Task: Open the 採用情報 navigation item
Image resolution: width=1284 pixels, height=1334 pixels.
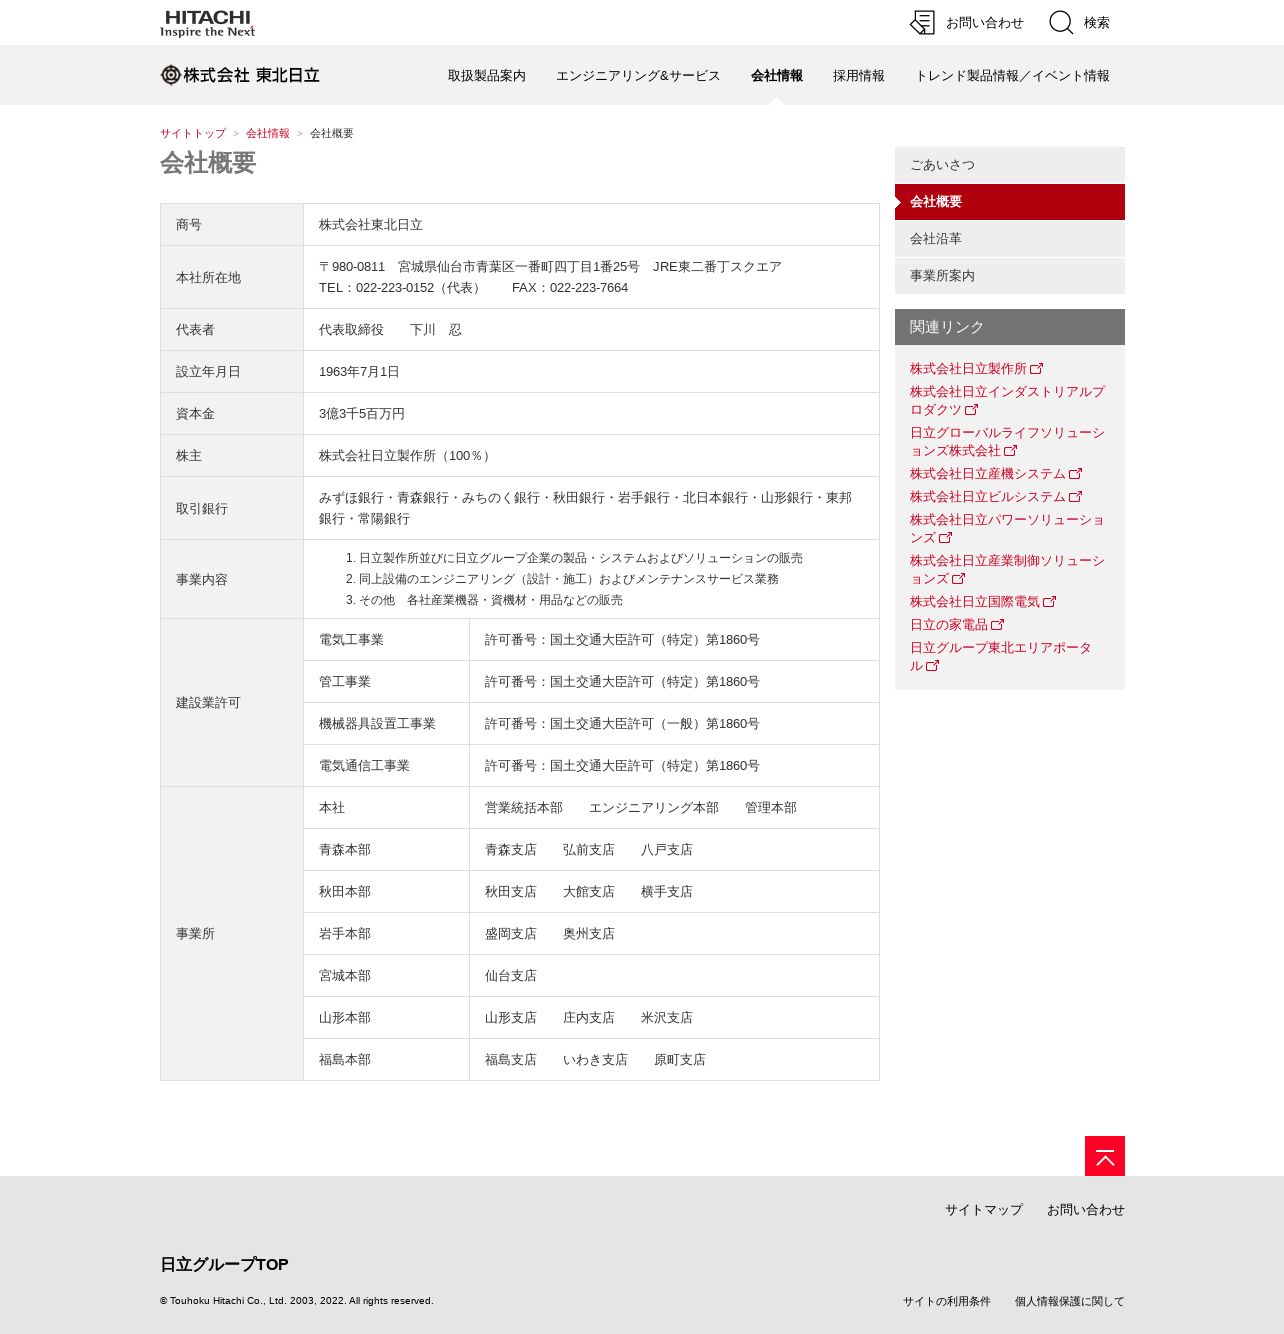Action: point(859,76)
